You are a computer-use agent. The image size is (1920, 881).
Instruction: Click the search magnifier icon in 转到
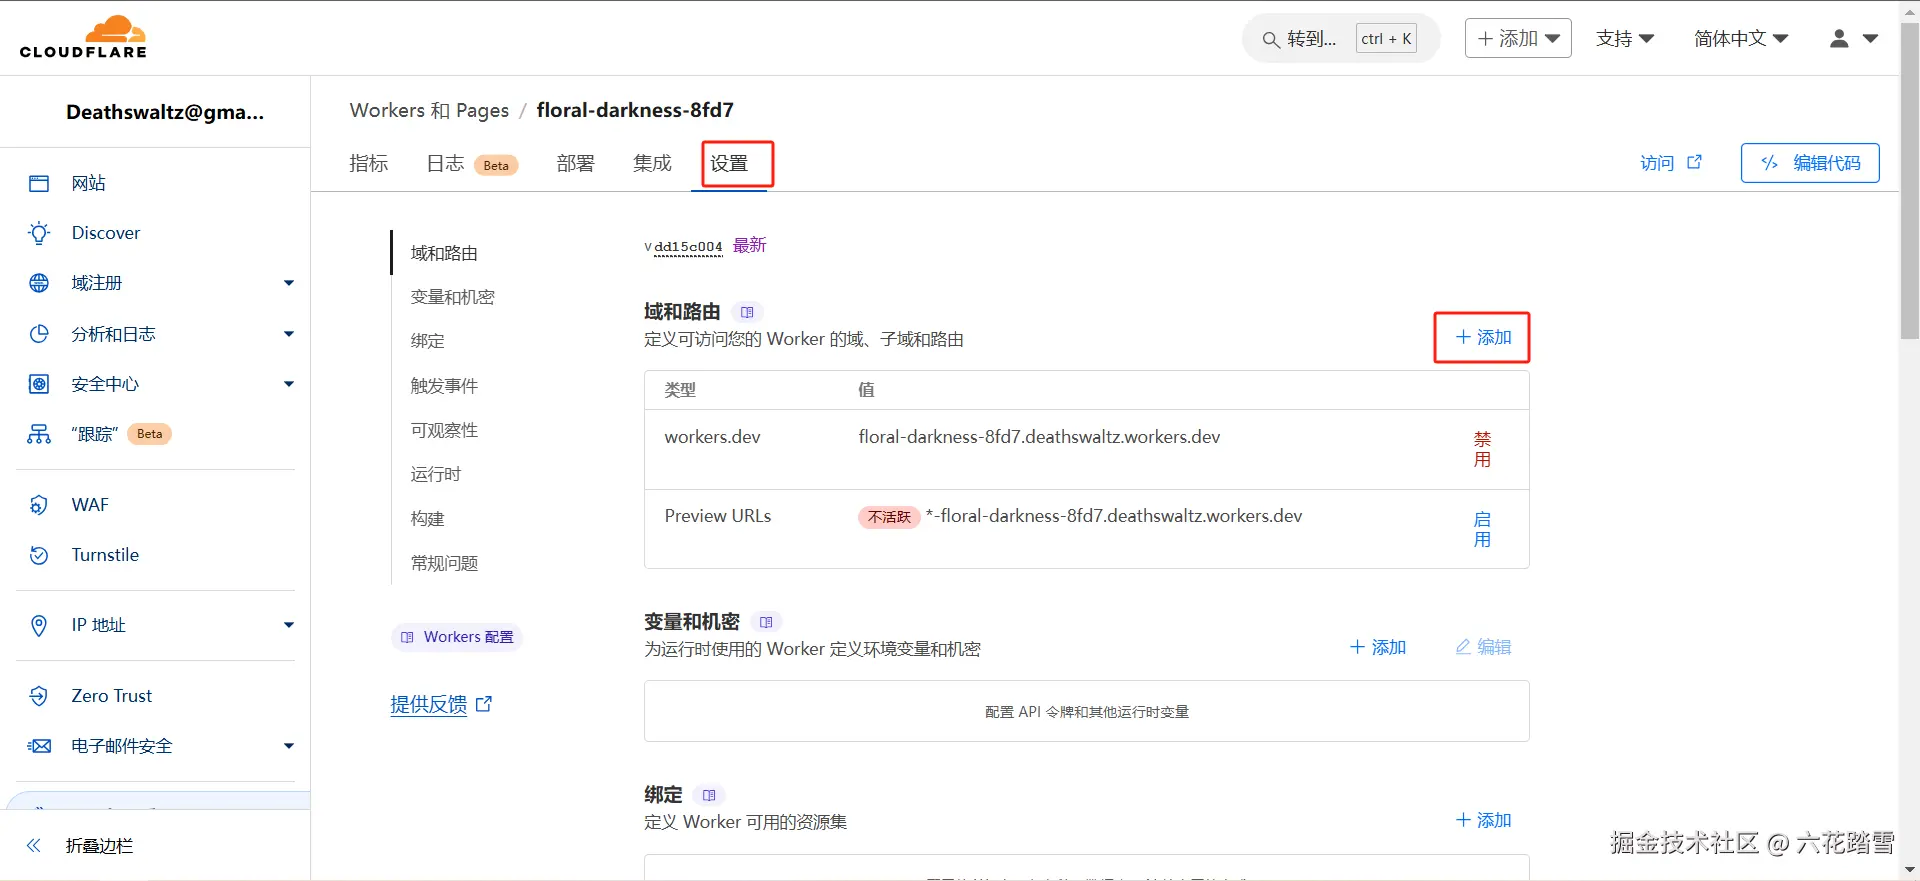tap(1271, 39)
